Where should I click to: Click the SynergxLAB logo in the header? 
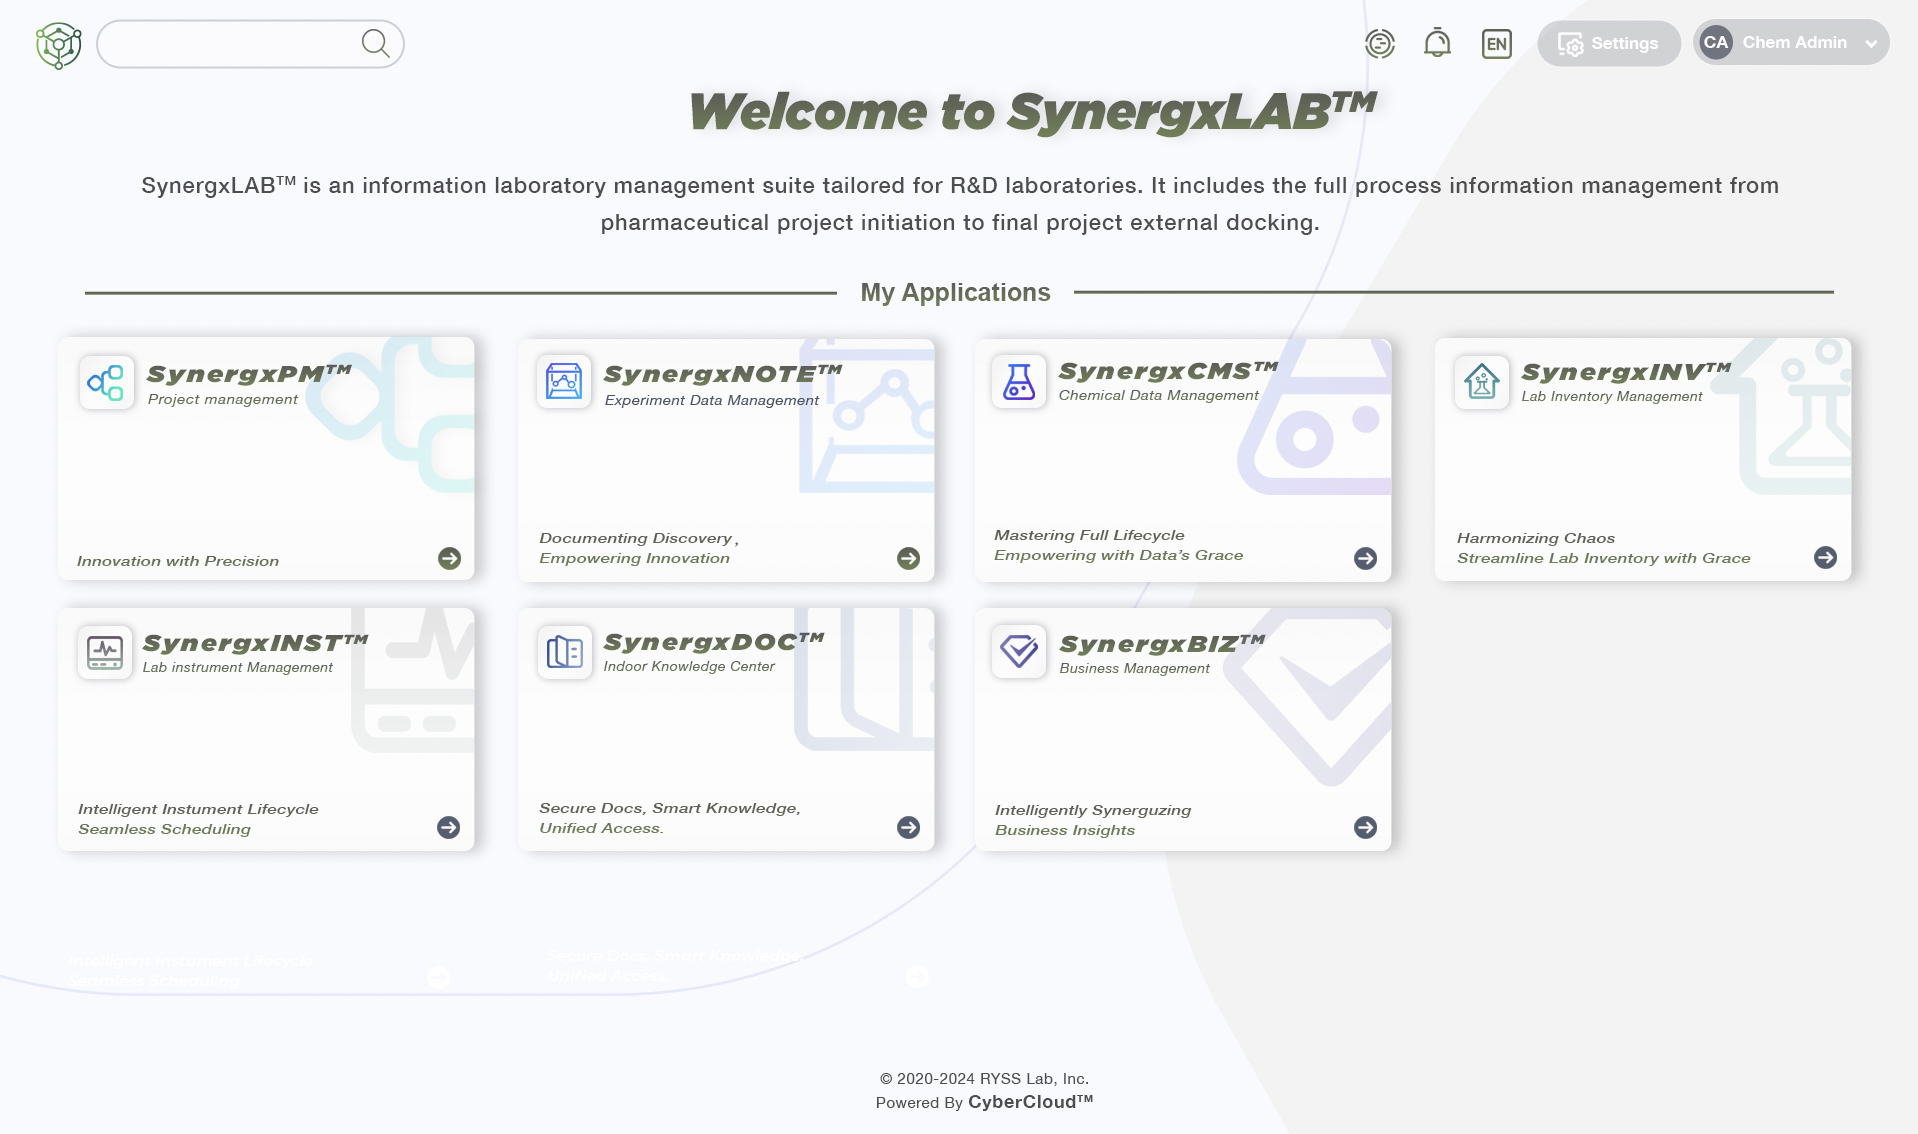[59, 45]
